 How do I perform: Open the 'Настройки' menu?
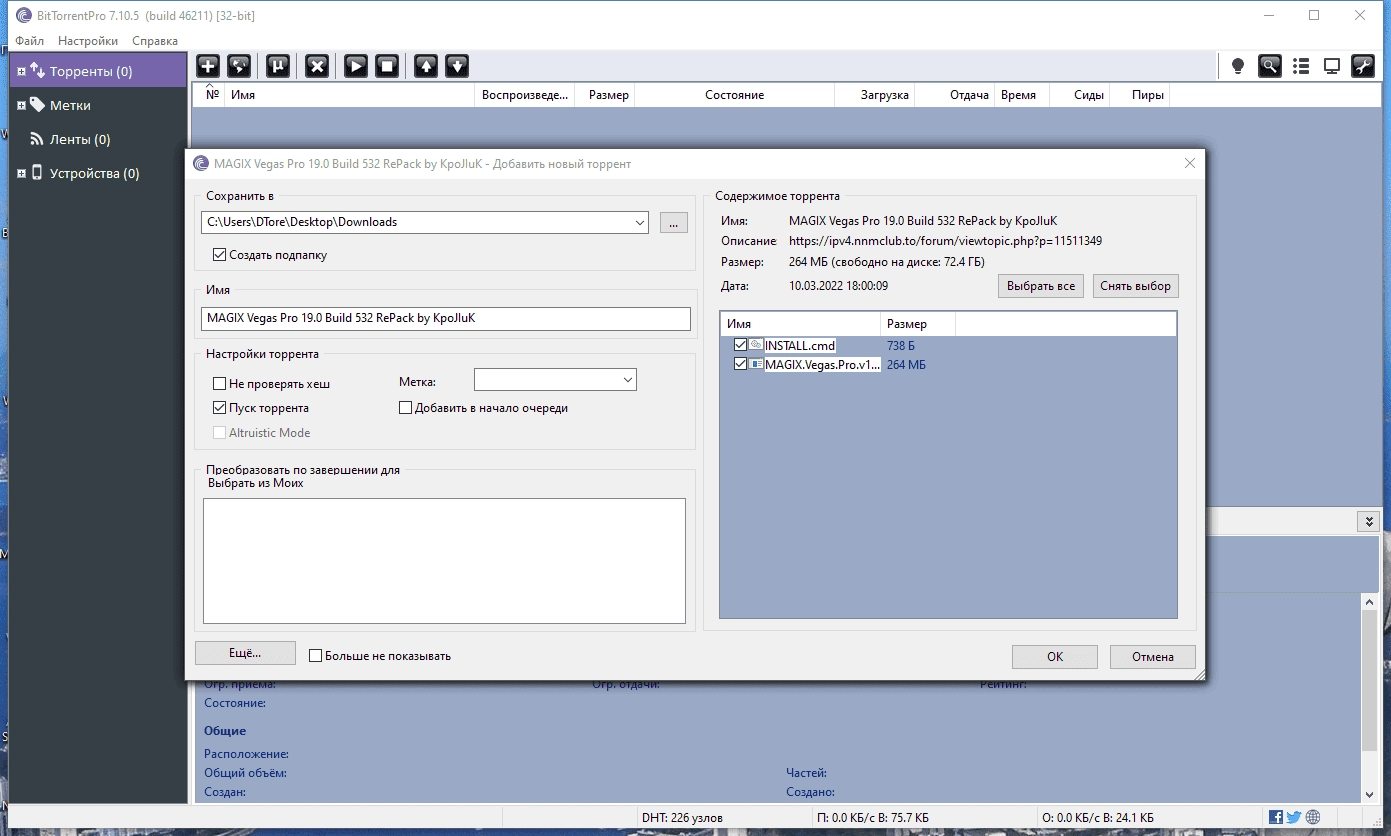88,41
